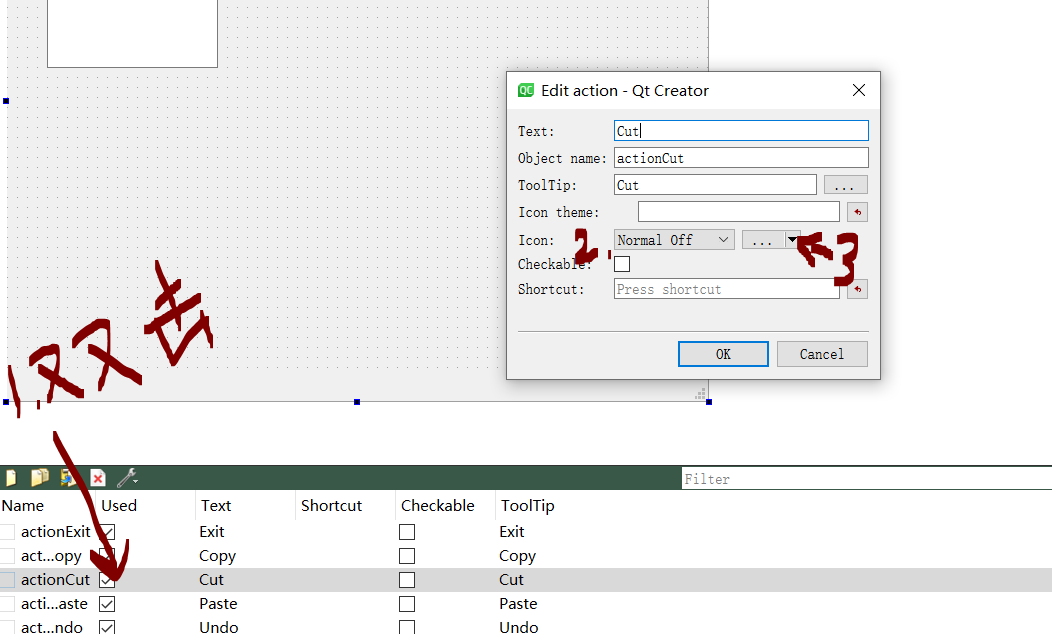Click the reset arrow next to Icon theme field
The height and width of the screenshot is (634, 1052).
point(857,212)
